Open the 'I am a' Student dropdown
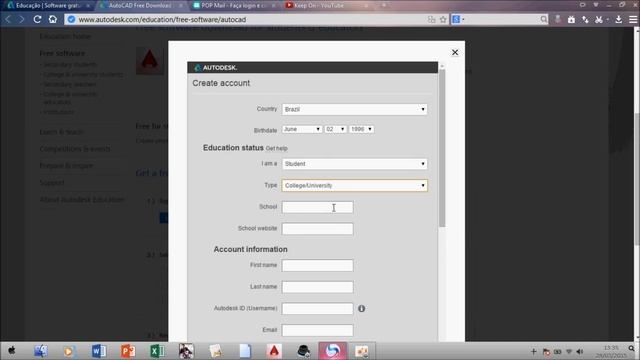Image resolution: width=640 pixels, height=360 pixels. click(x=354, y=164)
